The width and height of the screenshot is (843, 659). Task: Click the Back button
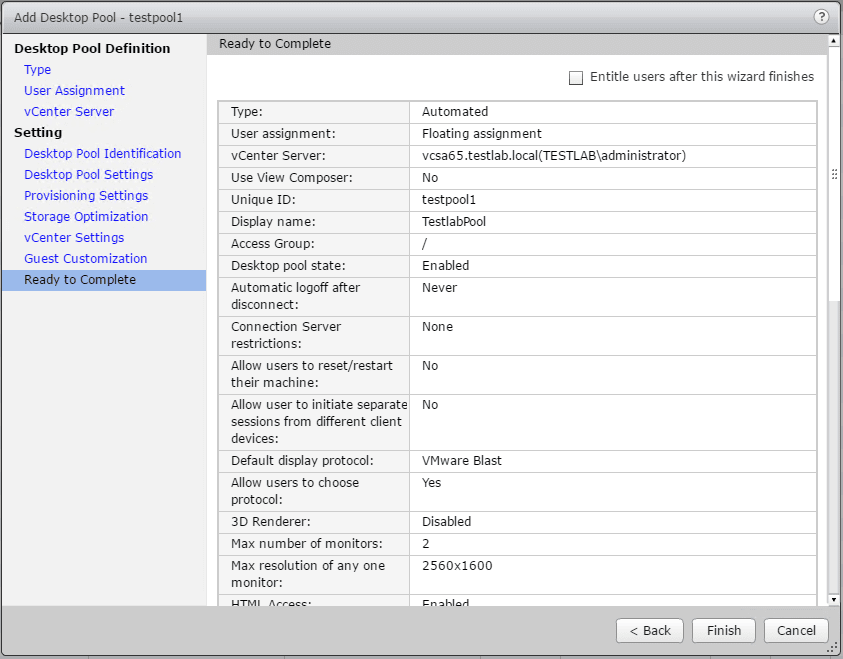click(650, 631)
